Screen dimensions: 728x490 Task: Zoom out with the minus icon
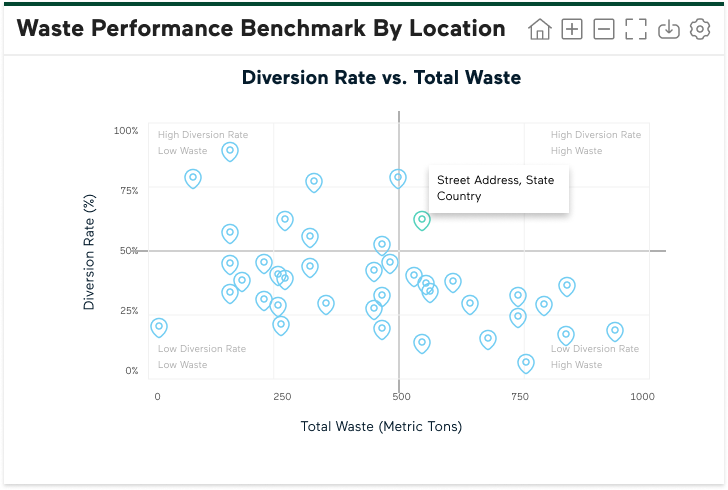coord(604,29)
